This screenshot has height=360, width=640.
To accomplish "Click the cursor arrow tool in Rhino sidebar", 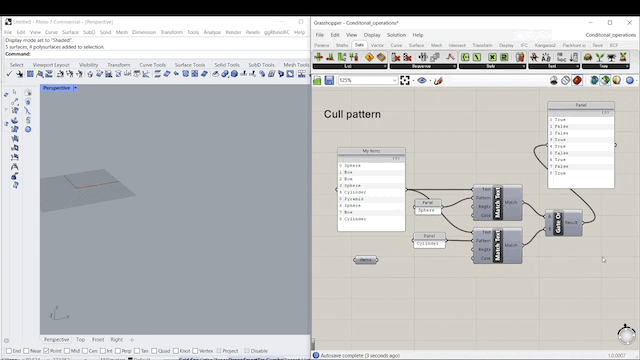I will (x=14, y=92).
